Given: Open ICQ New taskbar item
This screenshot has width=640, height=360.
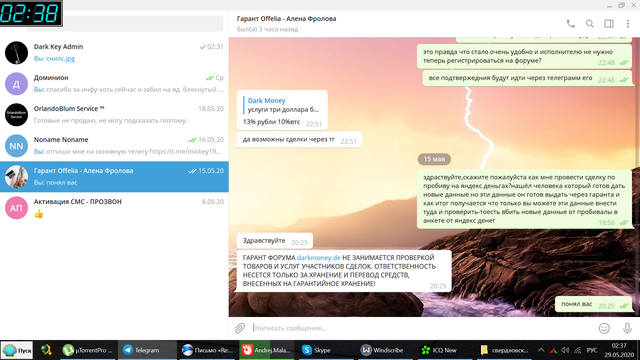Looking at the screenshot, I should point(439,350).
